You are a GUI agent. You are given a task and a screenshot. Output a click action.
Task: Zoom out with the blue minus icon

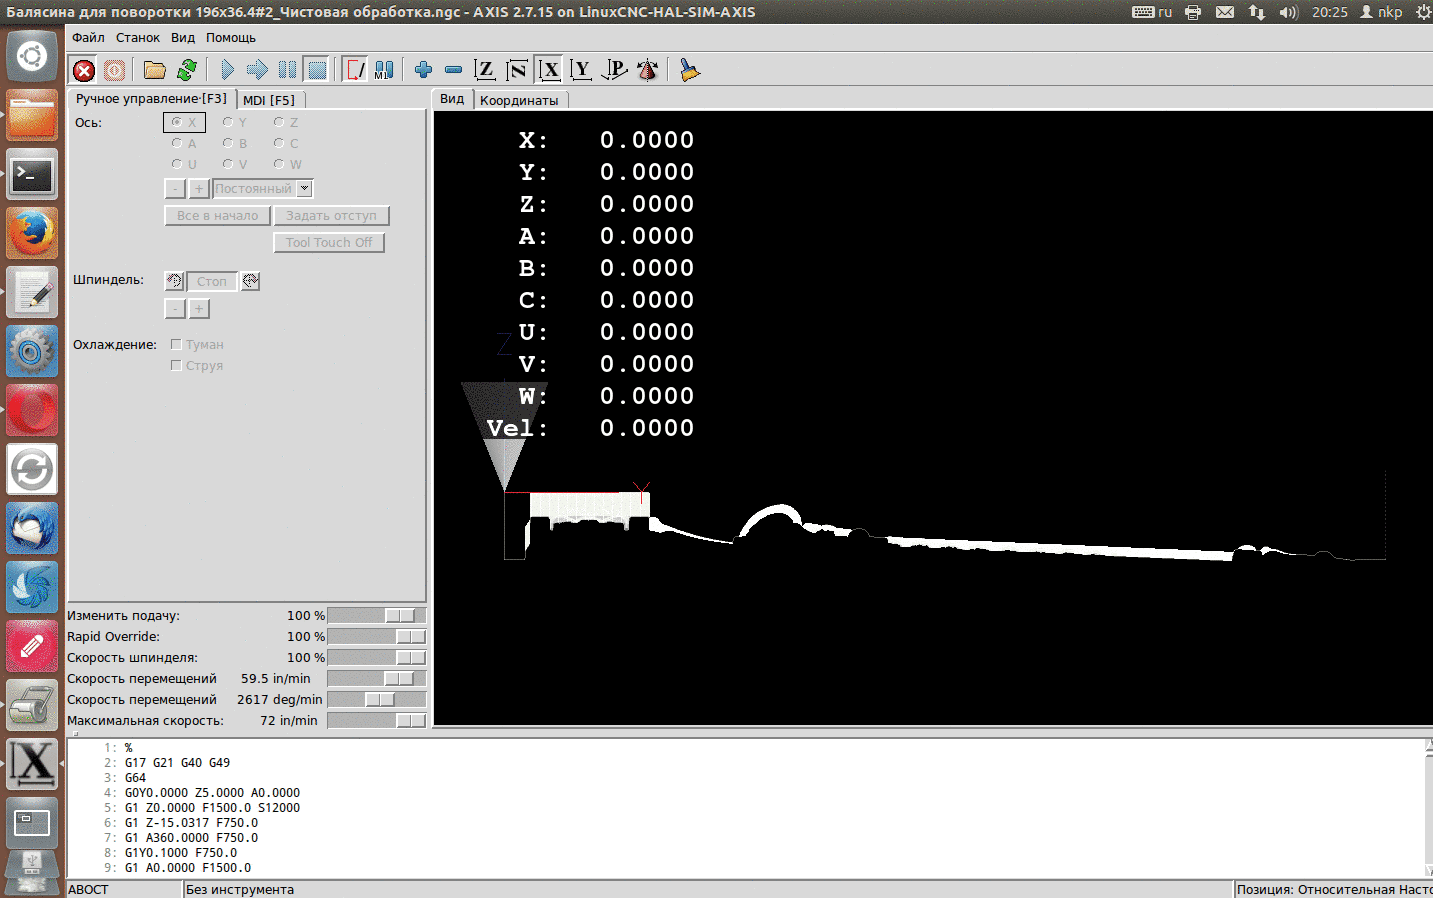(453, 70)
